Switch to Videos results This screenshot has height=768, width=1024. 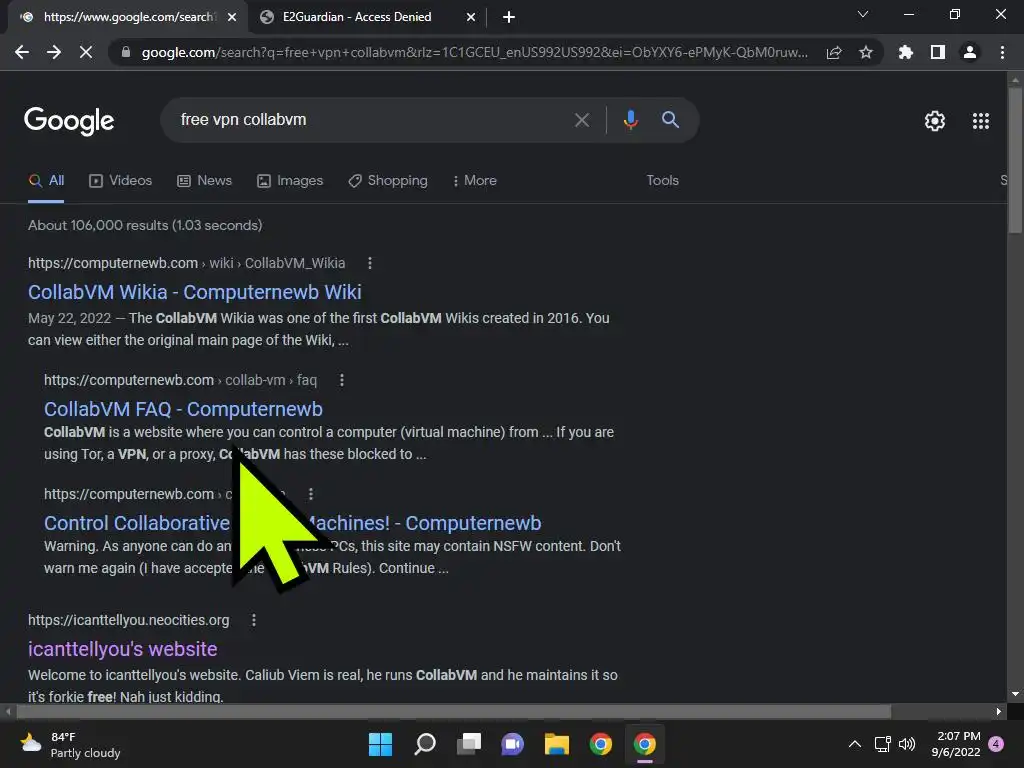tap(121, 181)
